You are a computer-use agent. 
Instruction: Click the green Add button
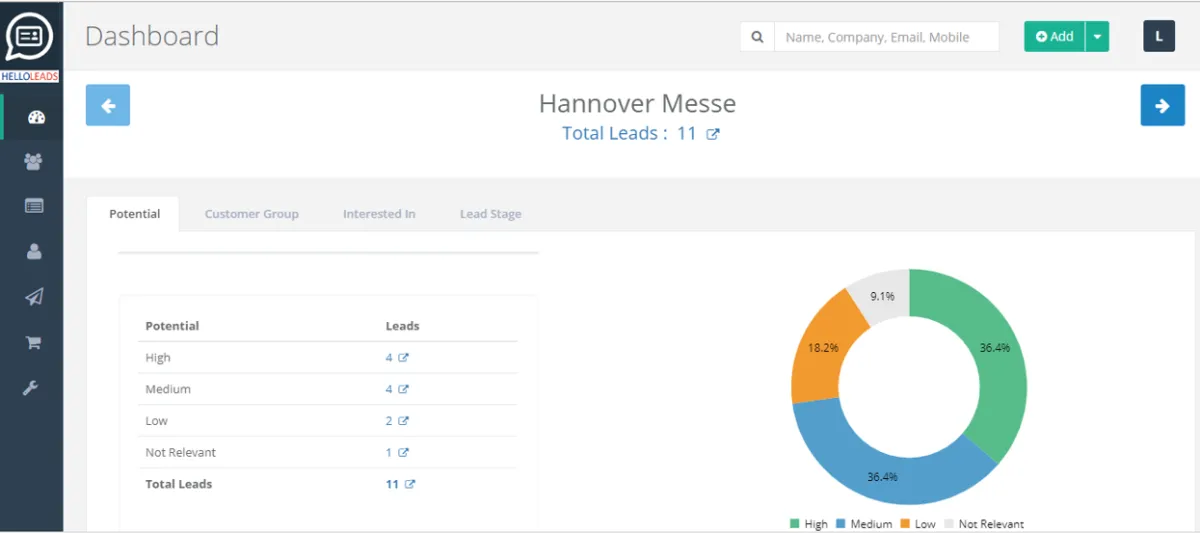(x=1054, y=37)
